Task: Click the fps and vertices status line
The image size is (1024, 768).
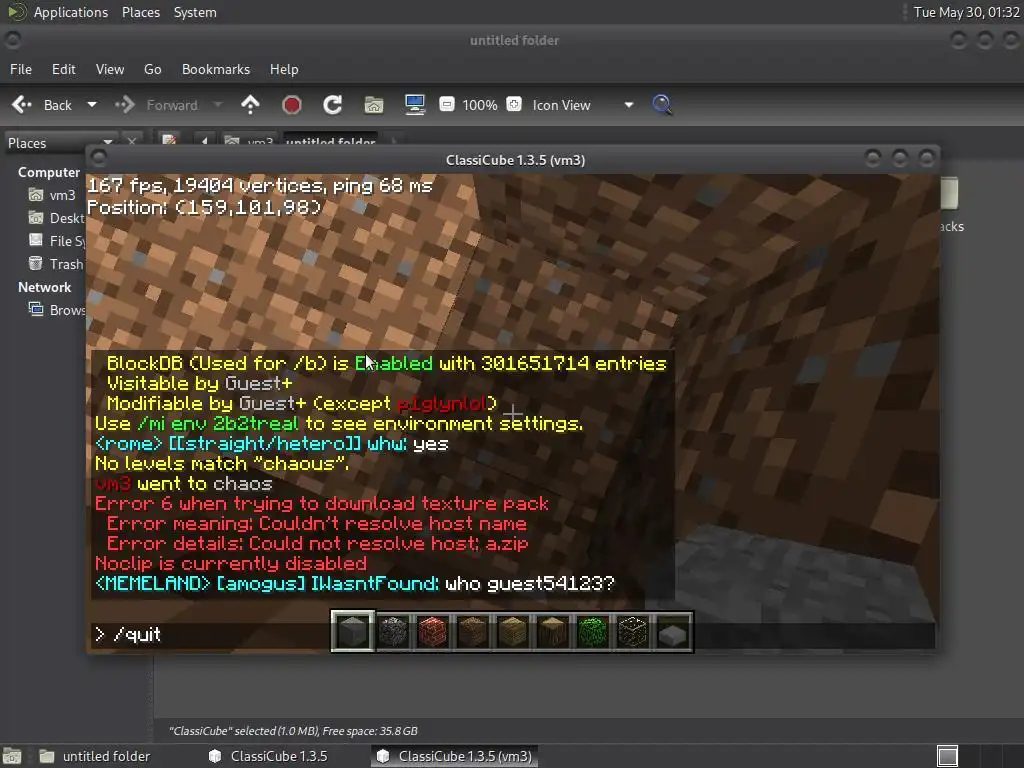Action: [260, 185]
